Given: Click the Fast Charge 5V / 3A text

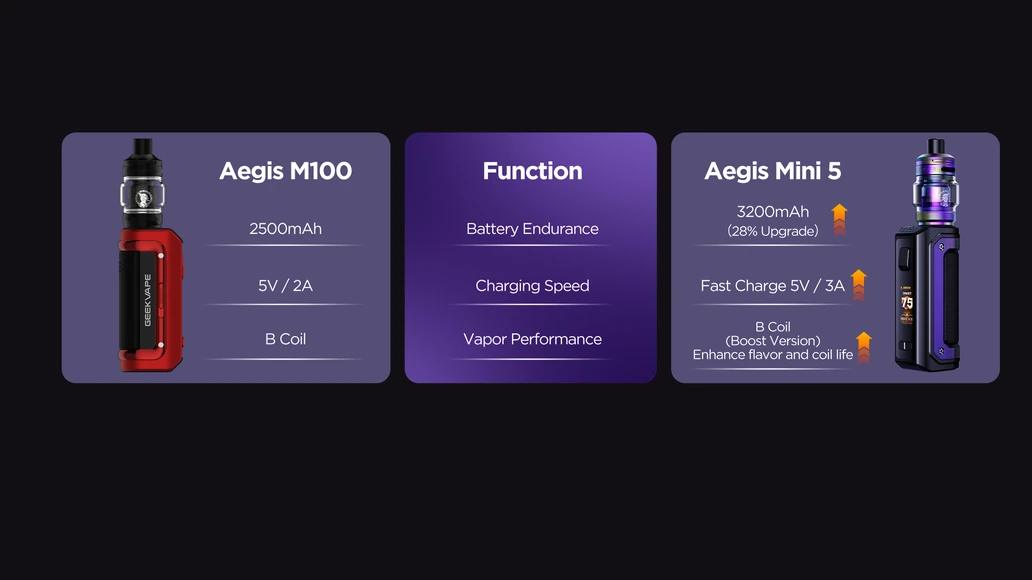Looking at the screenshot, I should pos(773,286).
